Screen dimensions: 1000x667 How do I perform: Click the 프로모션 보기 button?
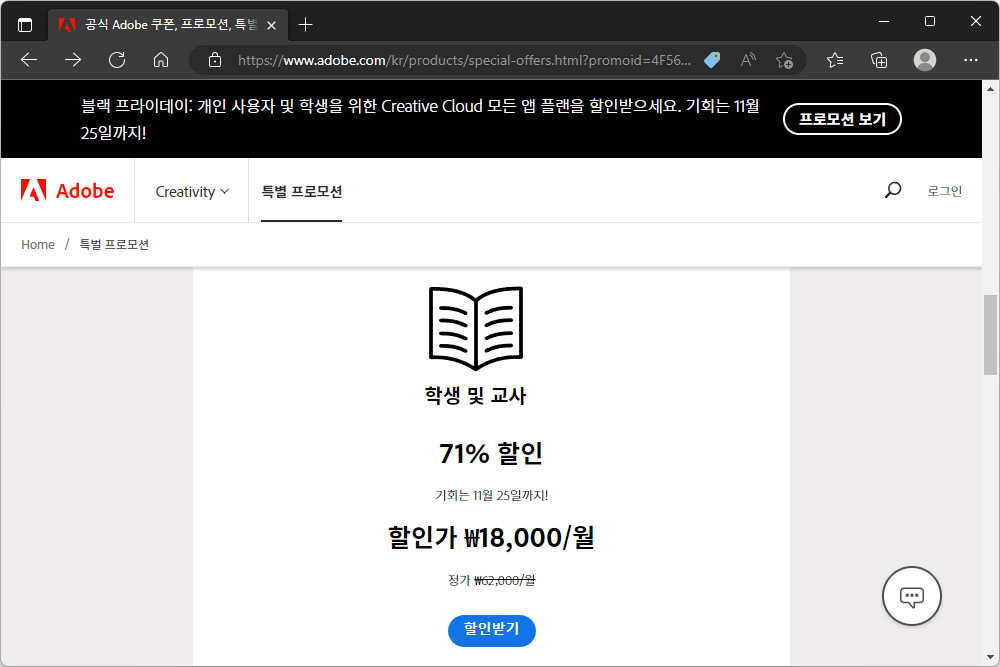pos(842,119)
